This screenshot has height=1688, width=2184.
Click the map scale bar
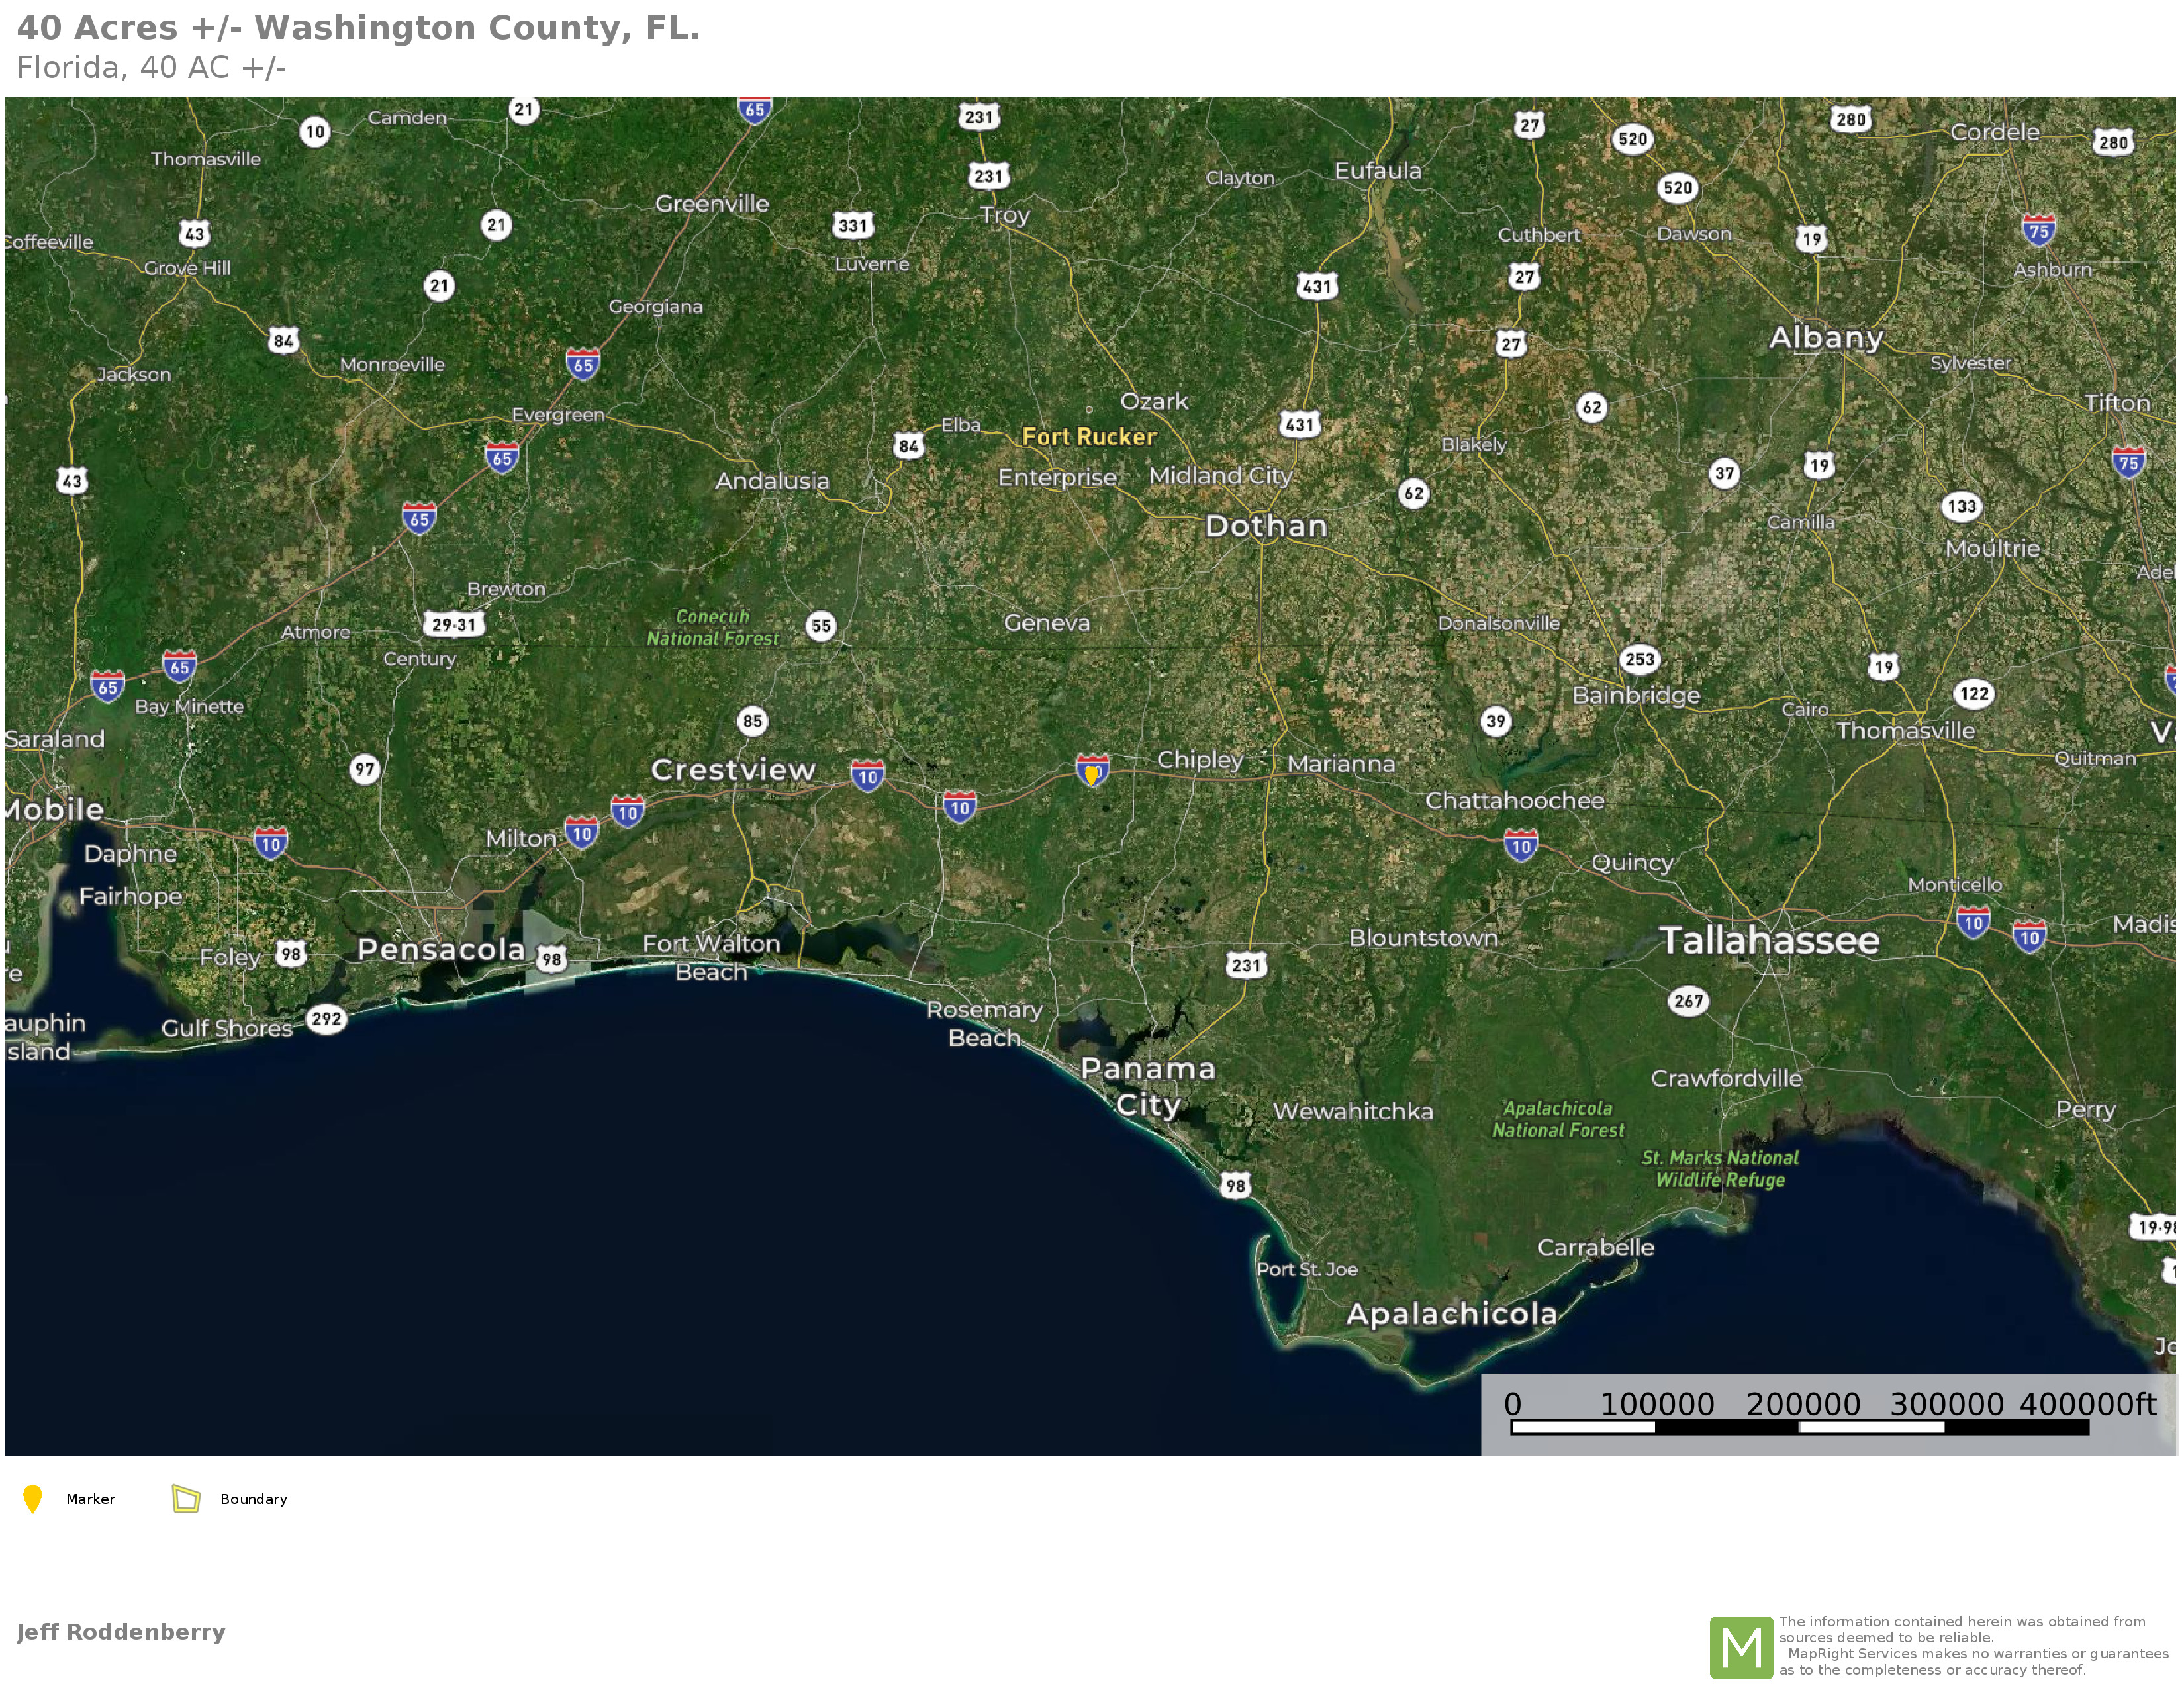click(1799, 1427)
